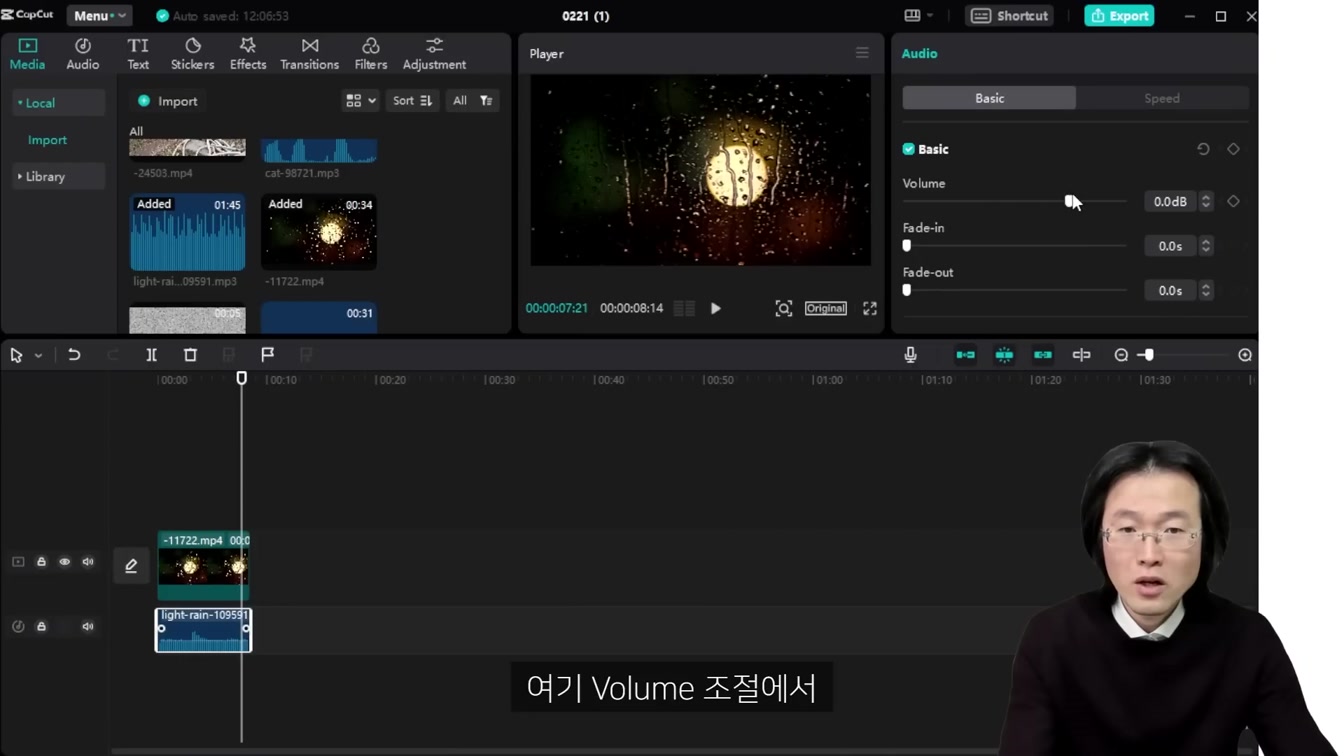Click the Volume 0.0dB input field
1344x756 pixels.
[1170, 202]
